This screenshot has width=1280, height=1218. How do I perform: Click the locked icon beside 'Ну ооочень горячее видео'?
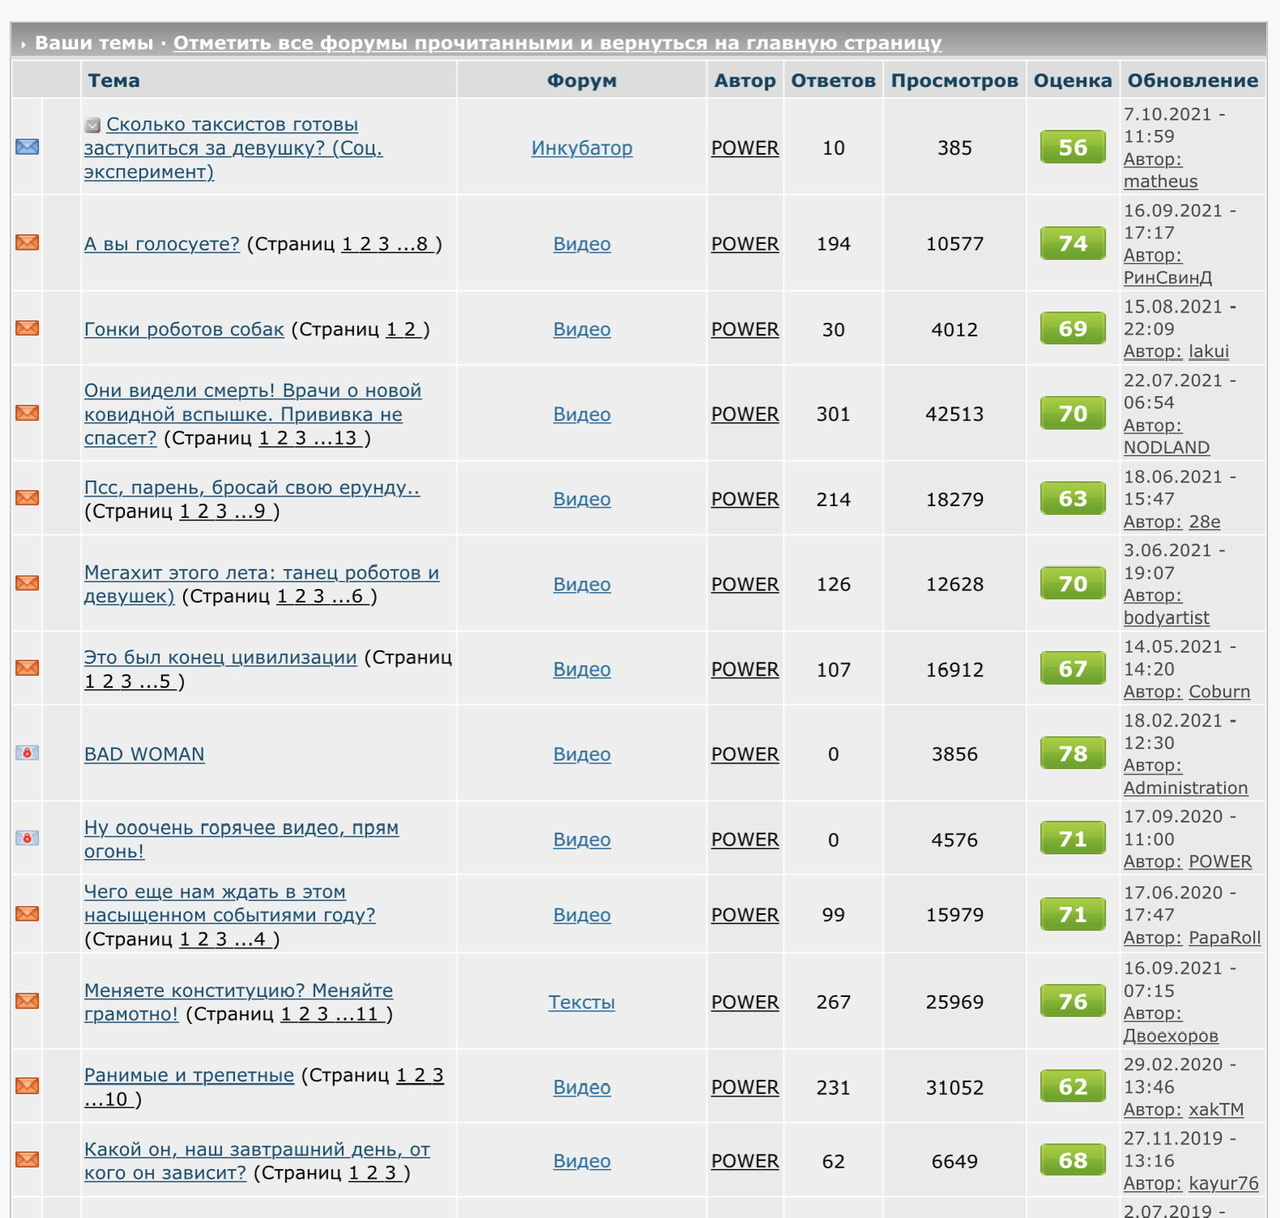[27, 838]
